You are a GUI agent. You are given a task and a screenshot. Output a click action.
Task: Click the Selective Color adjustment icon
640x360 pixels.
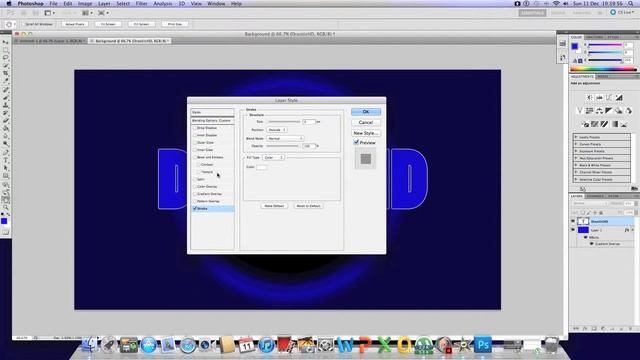pos(624,124)
